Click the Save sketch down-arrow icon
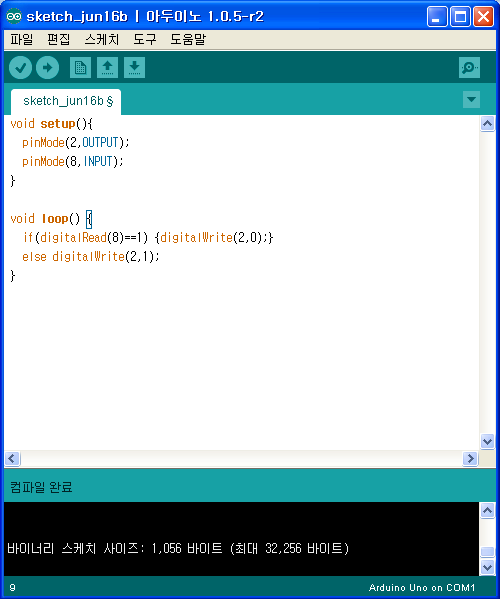Viewport: 500px width, 599px height. coord(134,68)
